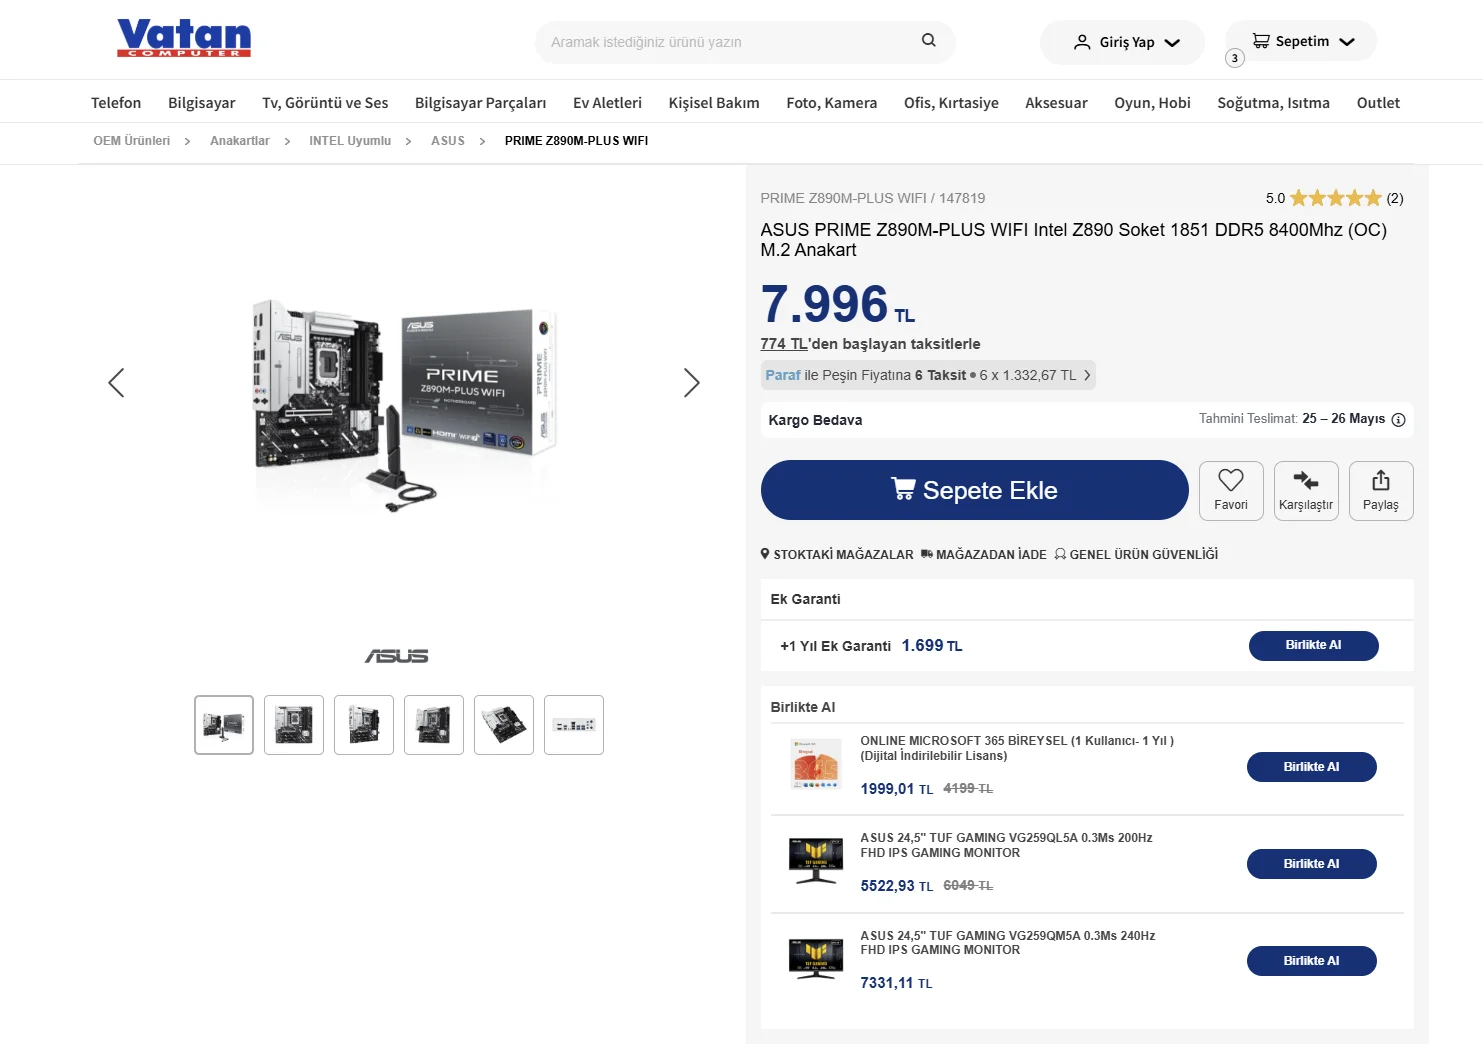The image size is (1483, 1059).
Task: Share the product via Paylaş
Action: click(1381, 491)
